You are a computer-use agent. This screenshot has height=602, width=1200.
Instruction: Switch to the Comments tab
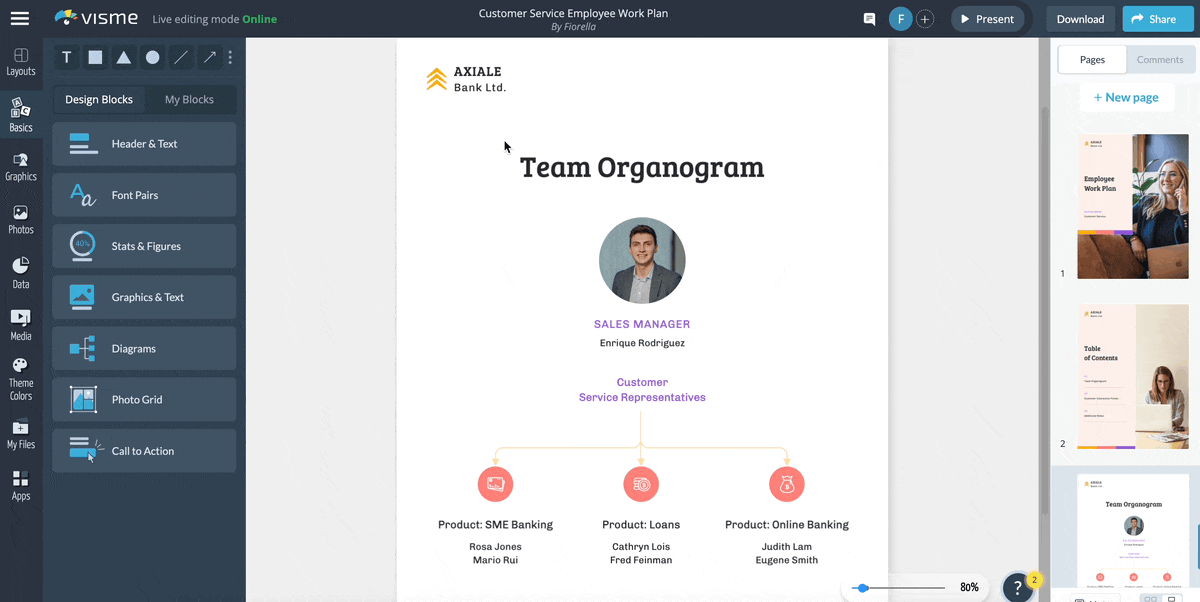click(x=1160, y=60)
